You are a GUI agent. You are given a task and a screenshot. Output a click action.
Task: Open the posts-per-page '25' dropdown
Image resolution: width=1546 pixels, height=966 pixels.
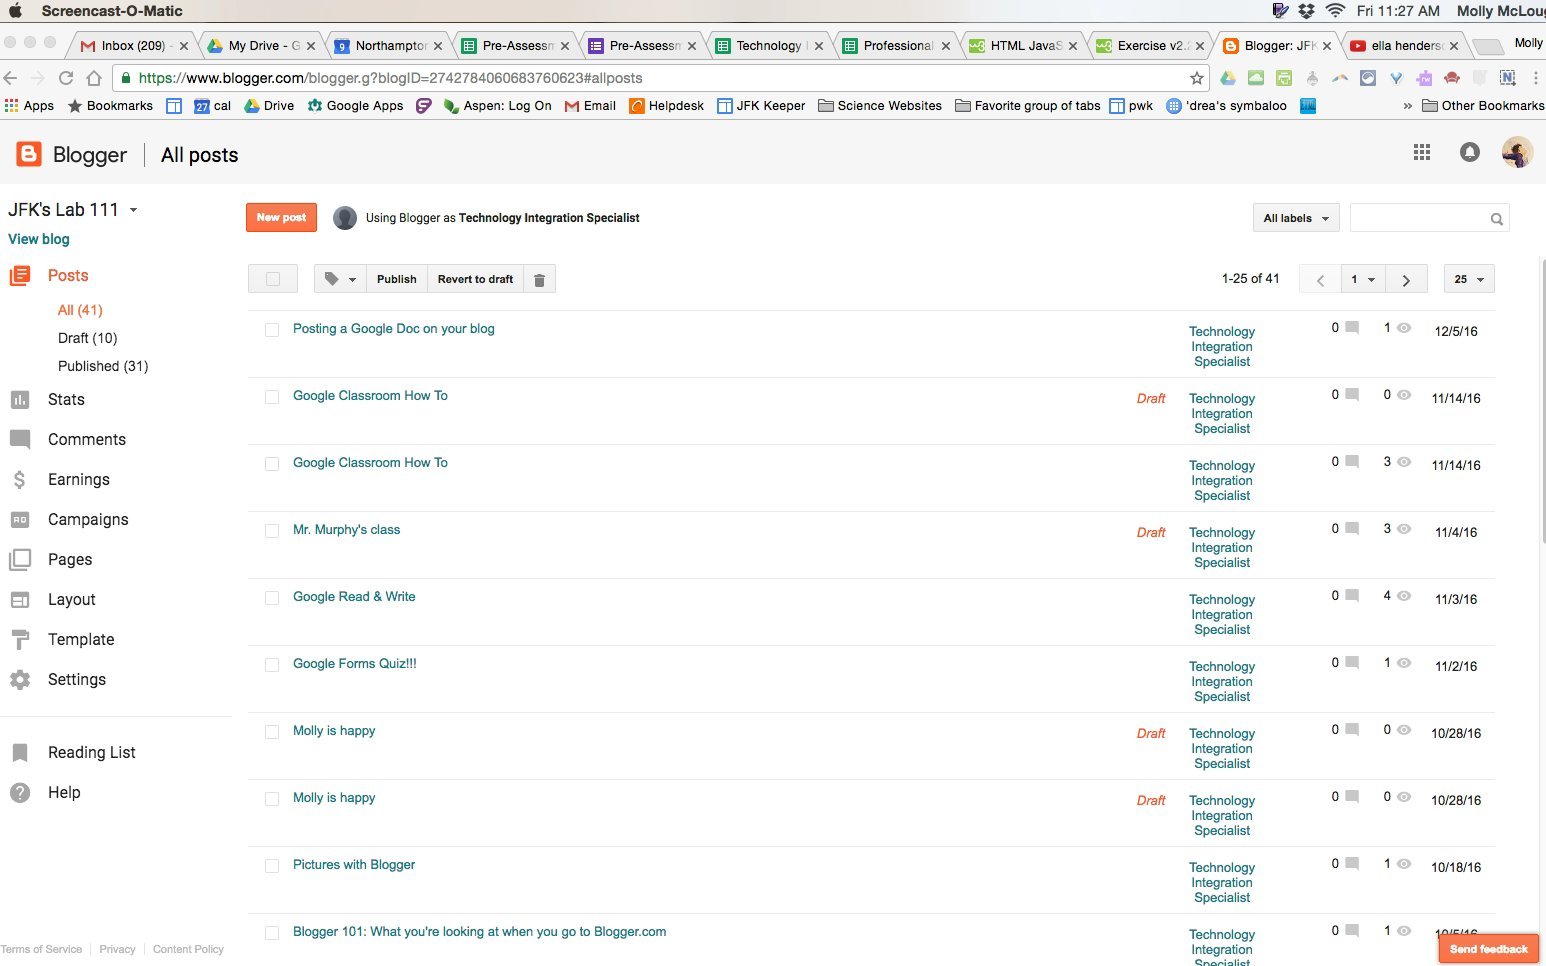click(x=1468, y=278)
